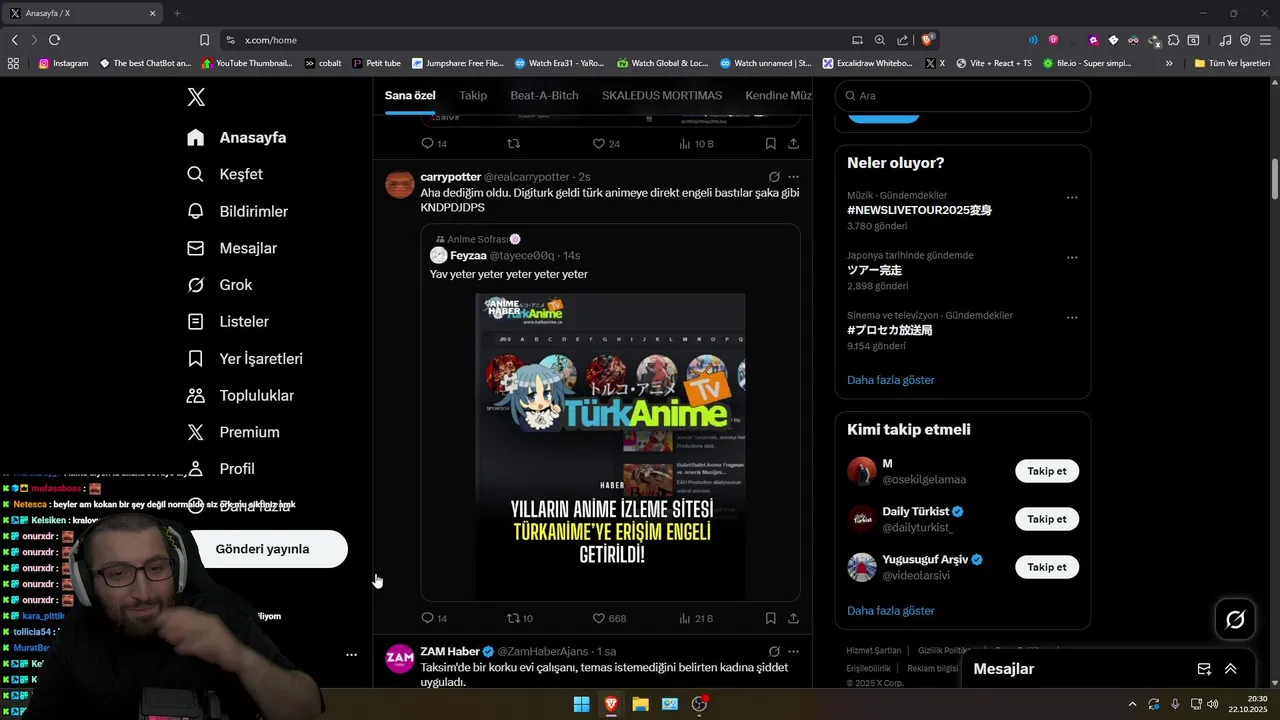Image resolution: width=1280 pixels, height=720 pixels.
Task: Open Grok explain on carrypotter post
Action: [774, 177]
